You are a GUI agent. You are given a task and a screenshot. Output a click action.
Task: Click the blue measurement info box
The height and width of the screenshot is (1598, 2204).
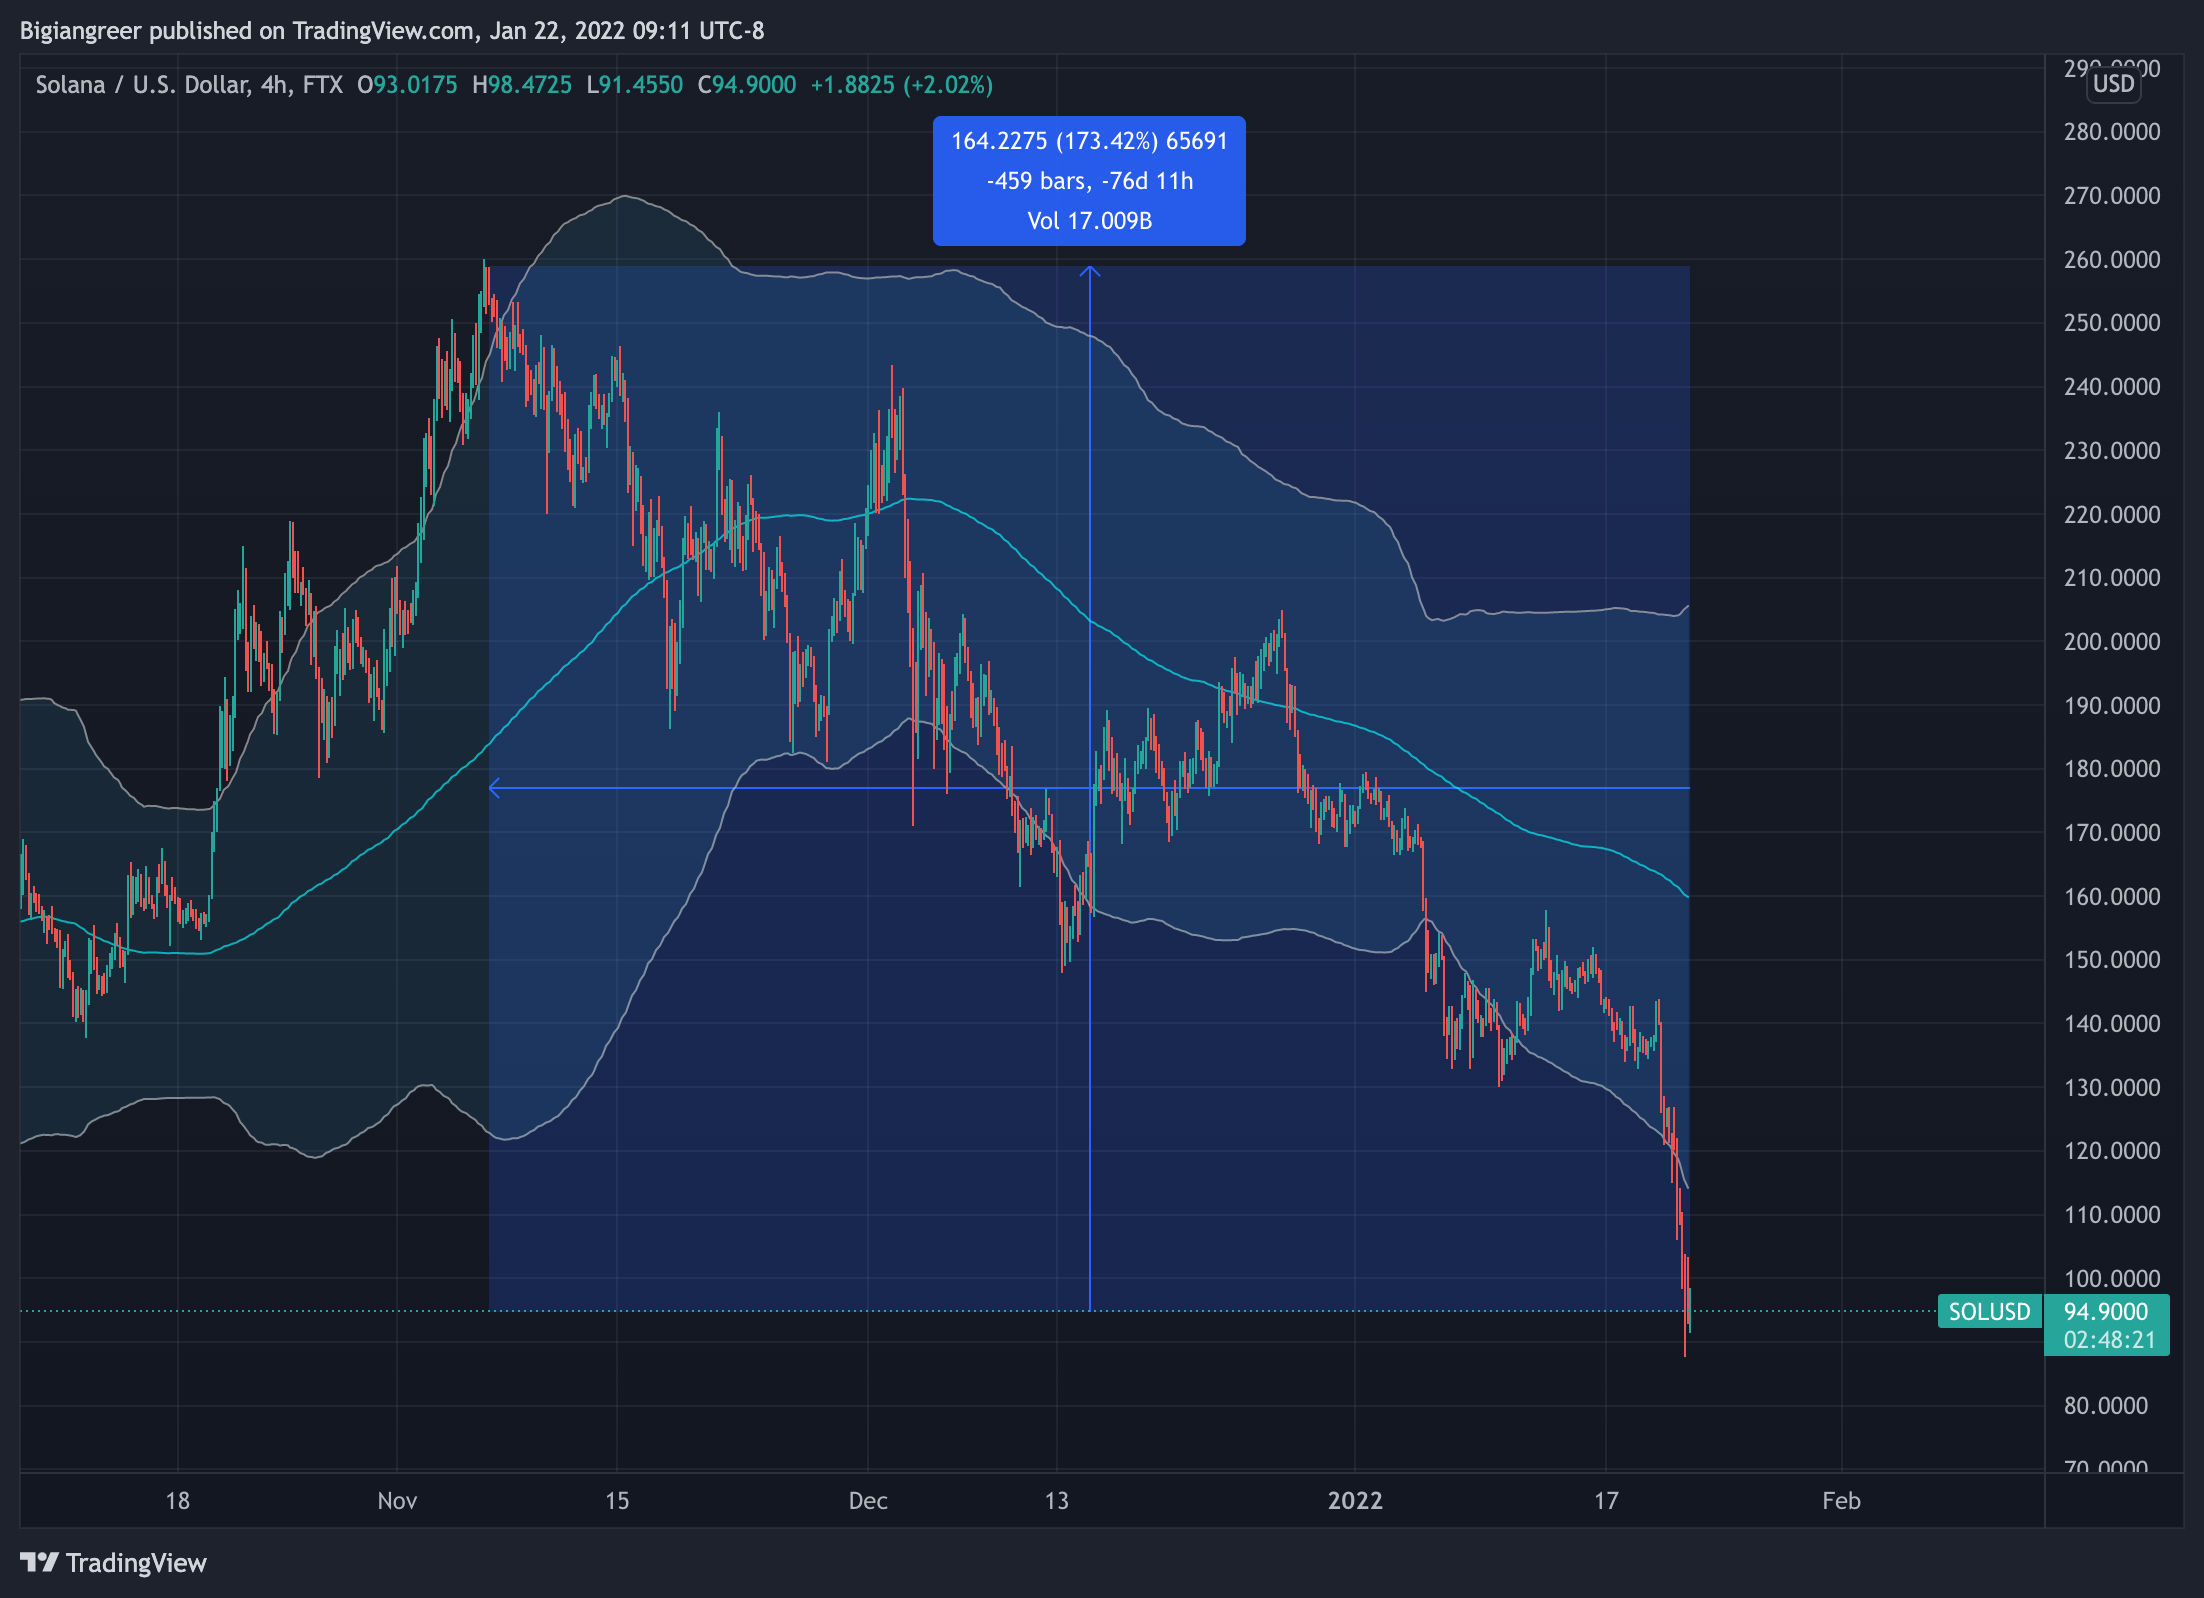tap(1089, 181)
